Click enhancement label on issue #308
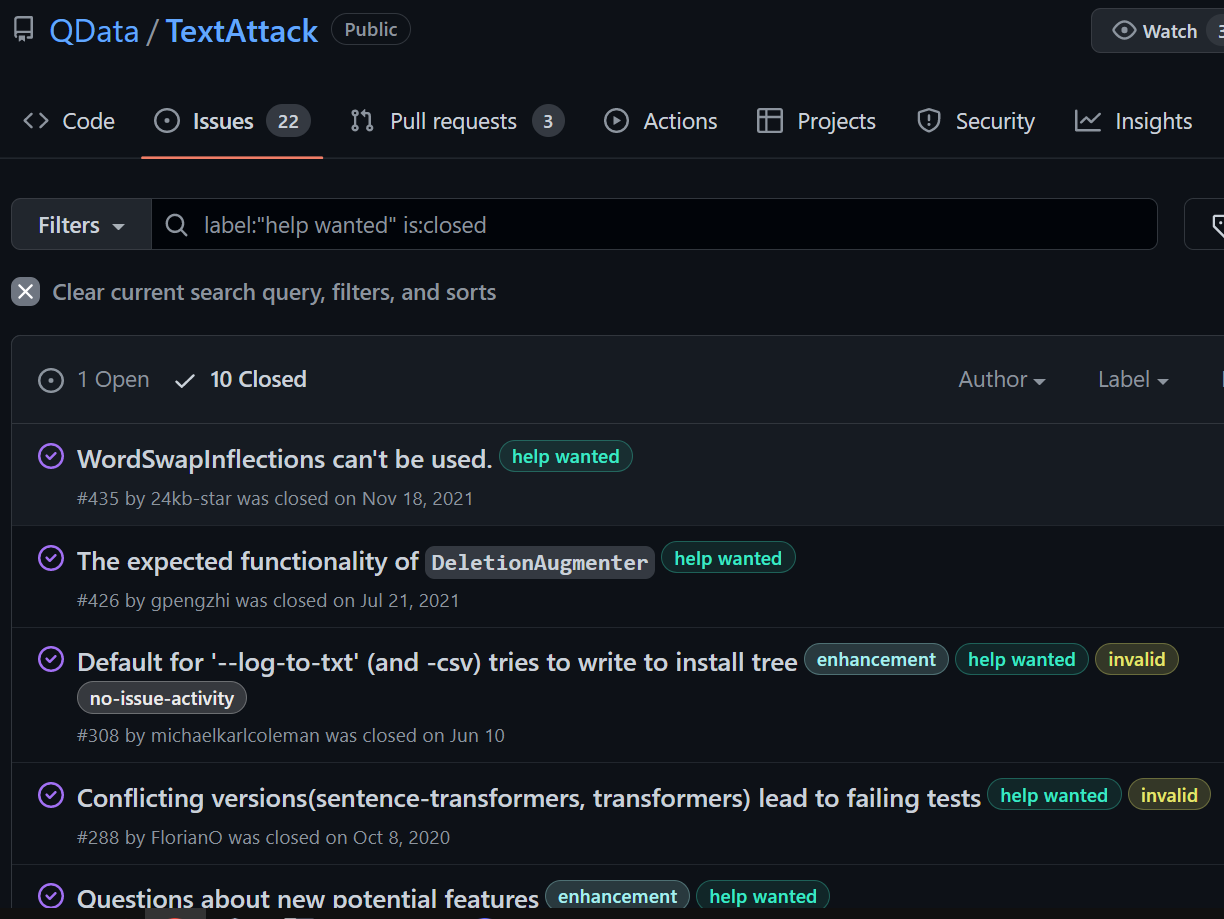The image size is (1224, 919). [876, 660]
